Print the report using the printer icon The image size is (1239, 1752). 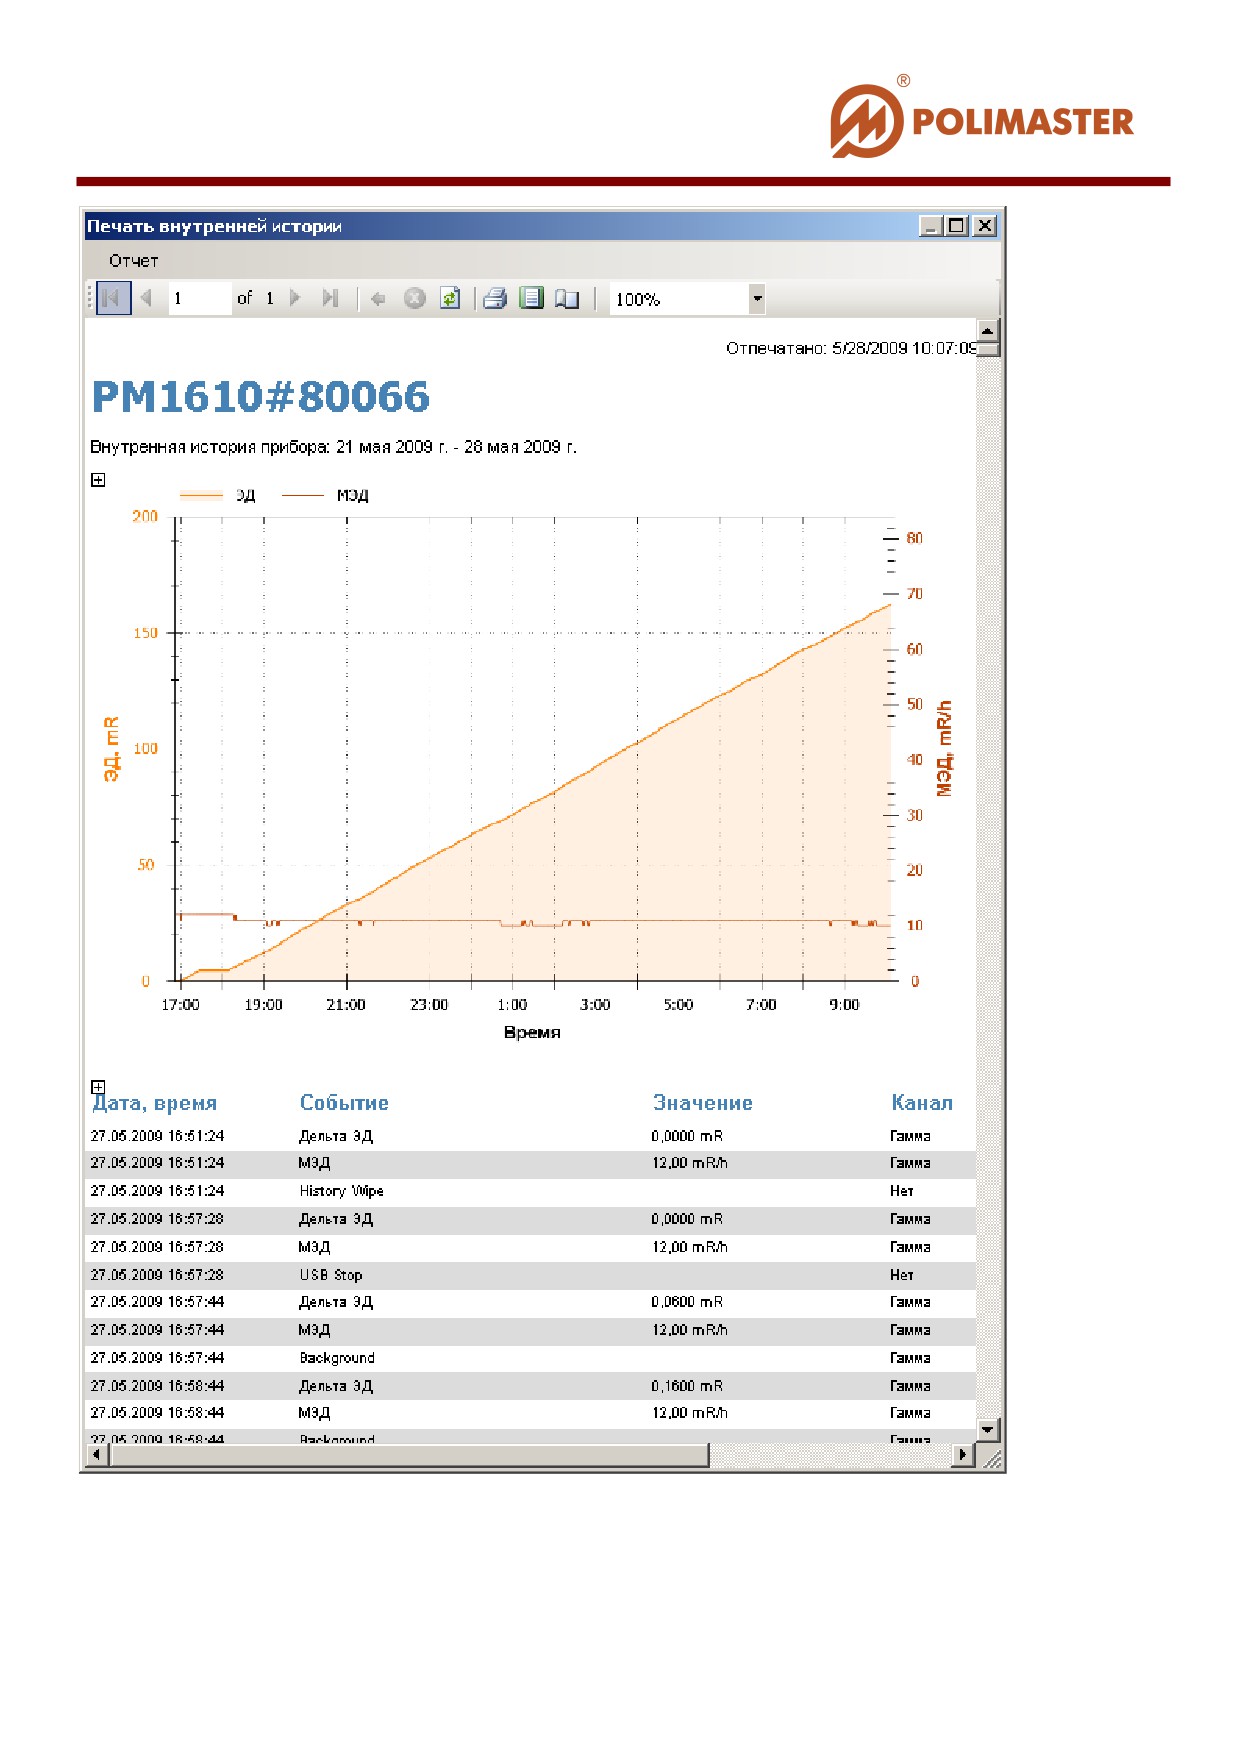pyautogui.click(x=495, y=298)
